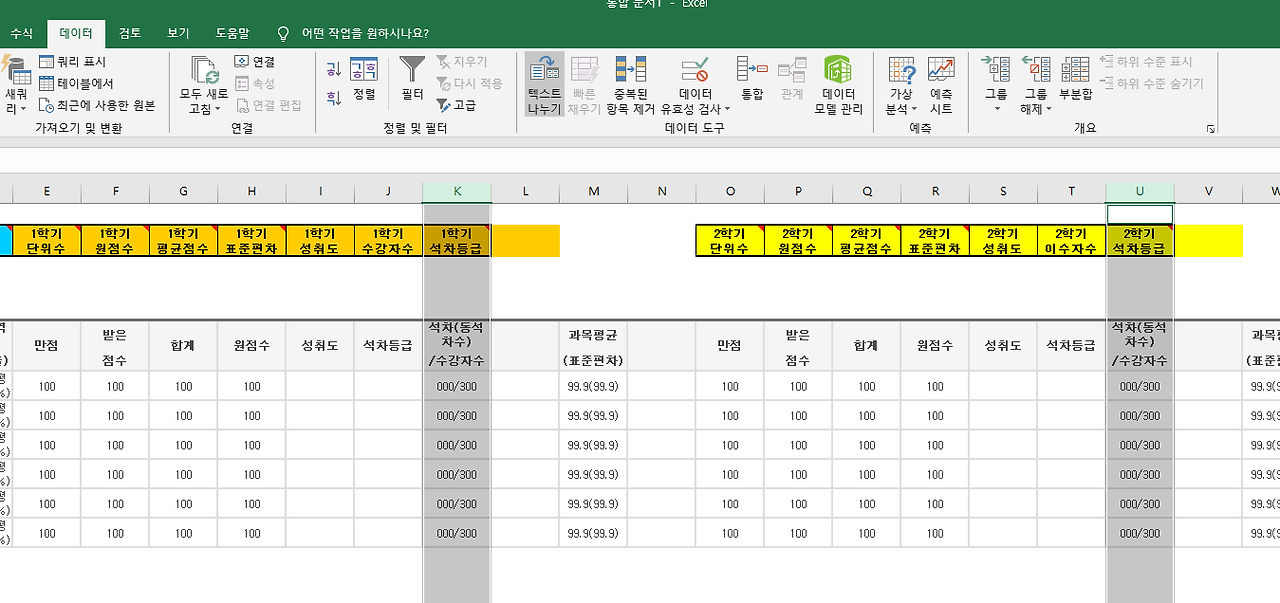Screen dimensions: 1280x603
Task: Open the Outline (개요) dialog launcher
Action: point(1211,129)
